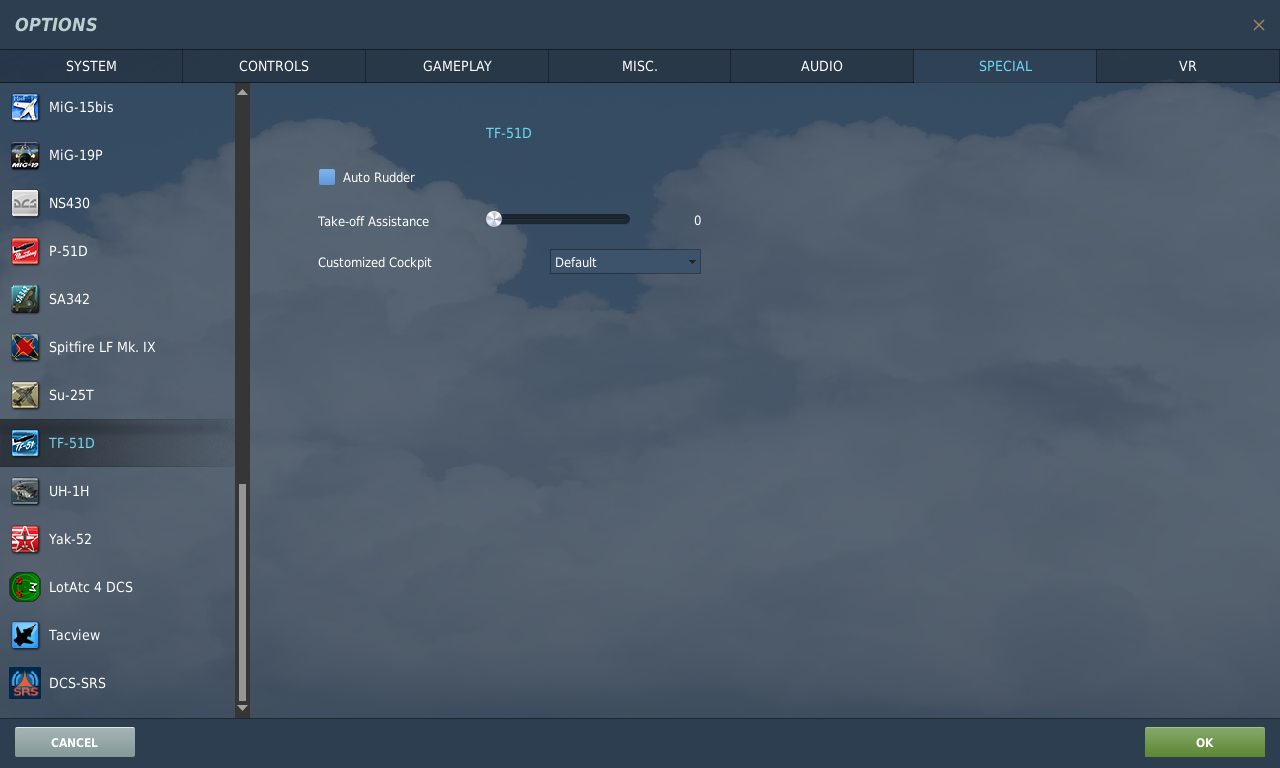This screenshot has width=1280, height=768.
Task: Enable the Auto Rudder checkbox
Action: 327,177
